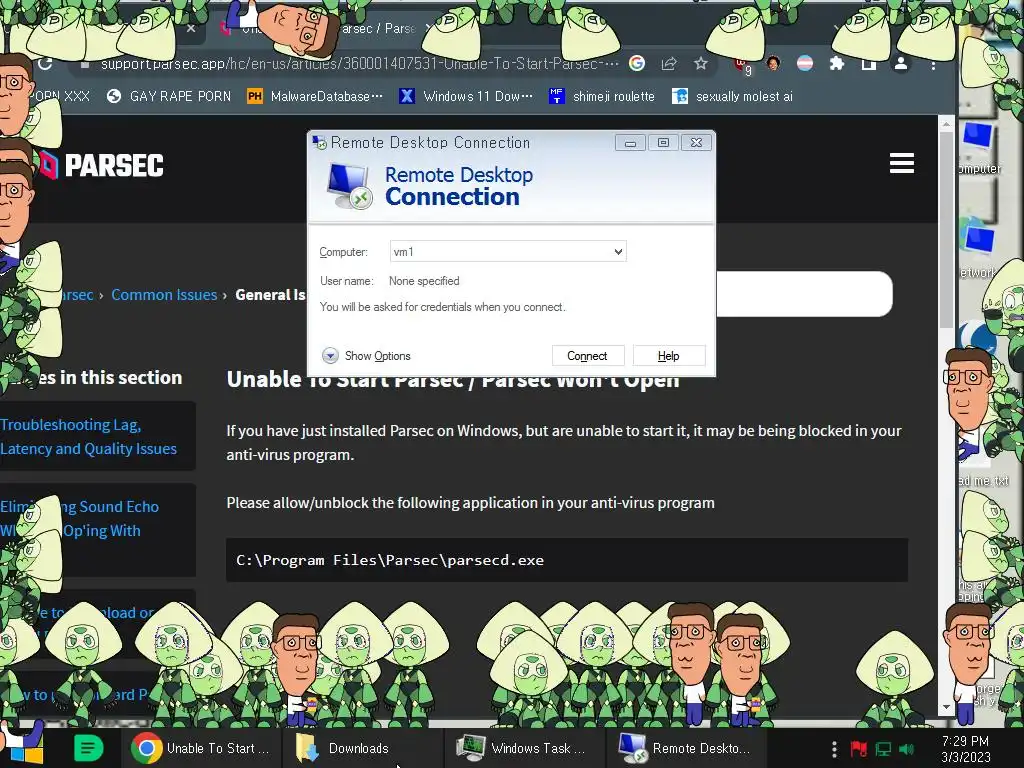This screenshot has width=1024, height=768.
Task: Click the scrollbar down arrow on page
Action: [946, 707]
